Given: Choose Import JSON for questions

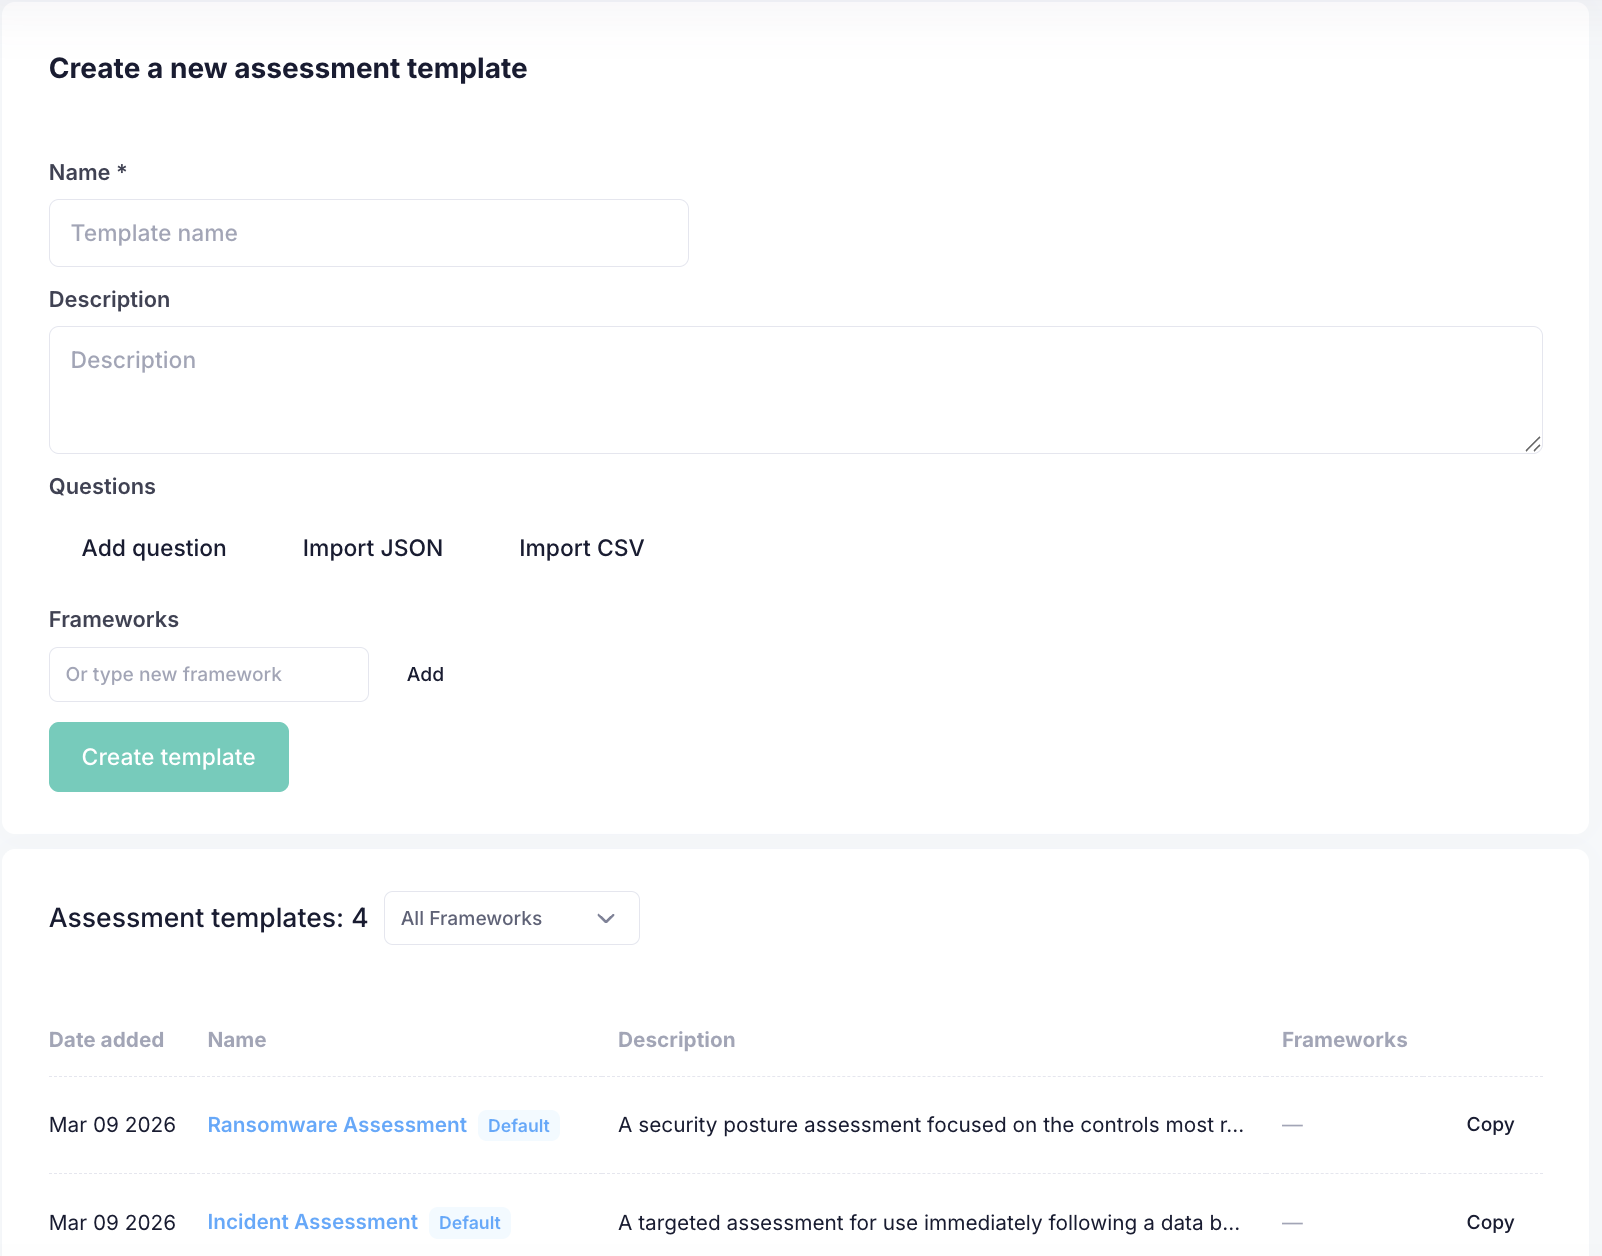Looking at the screenshot, I should [372, 548].
